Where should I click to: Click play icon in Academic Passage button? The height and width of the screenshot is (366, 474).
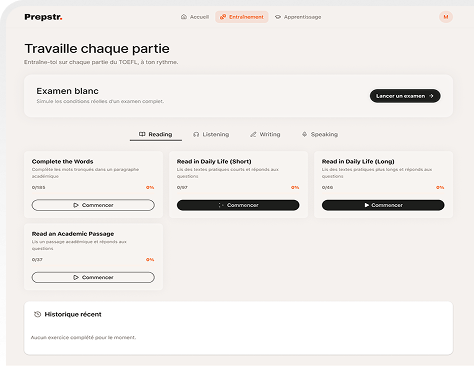point(76,277)
